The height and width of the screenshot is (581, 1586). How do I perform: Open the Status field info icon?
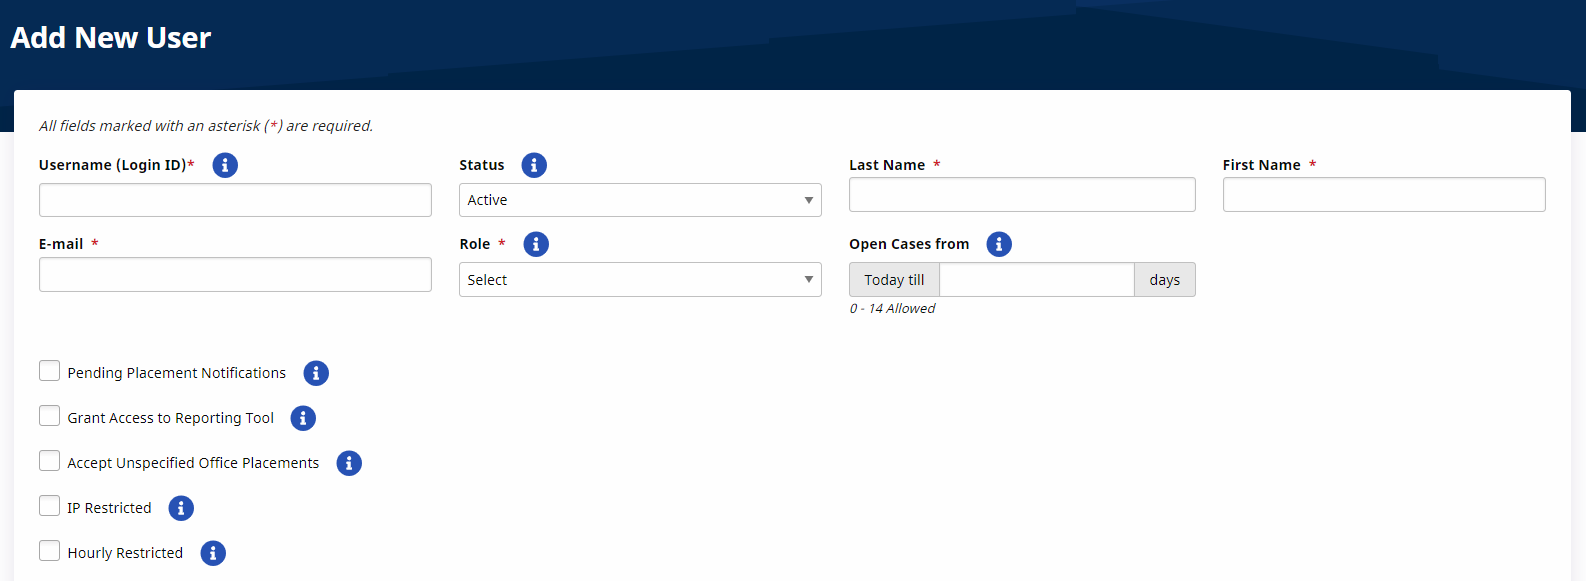point(534,165)
